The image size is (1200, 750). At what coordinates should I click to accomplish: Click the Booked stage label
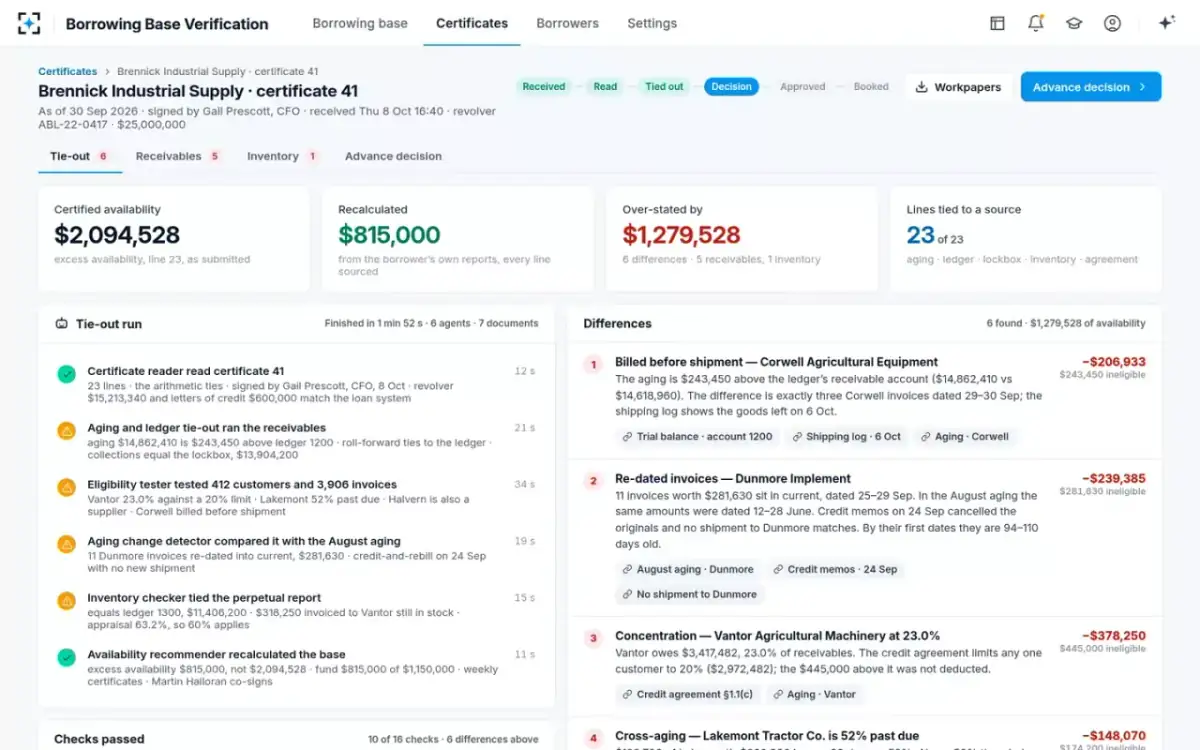(871, 87)
